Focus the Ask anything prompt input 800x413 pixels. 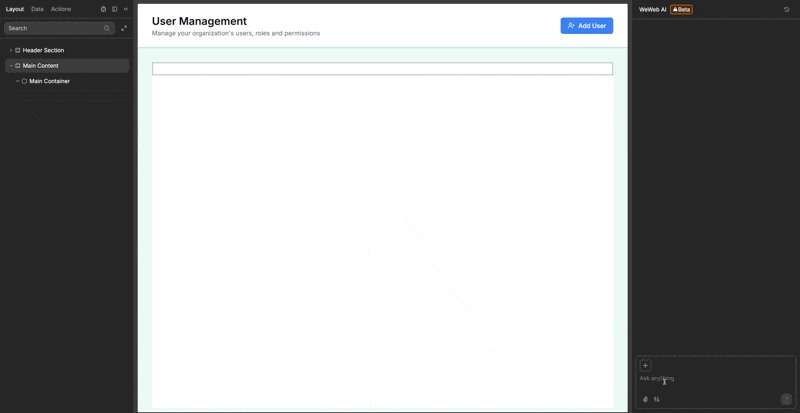click(x=715, y=378)
